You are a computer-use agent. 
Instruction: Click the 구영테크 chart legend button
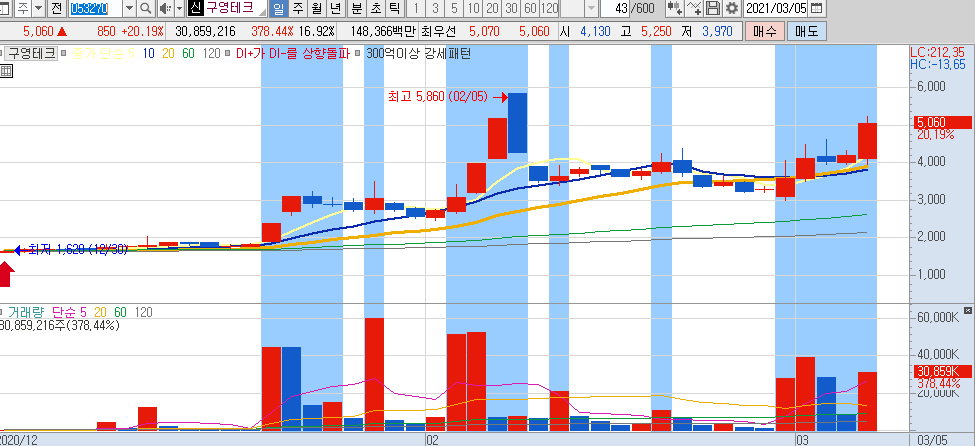click(31, 54)
